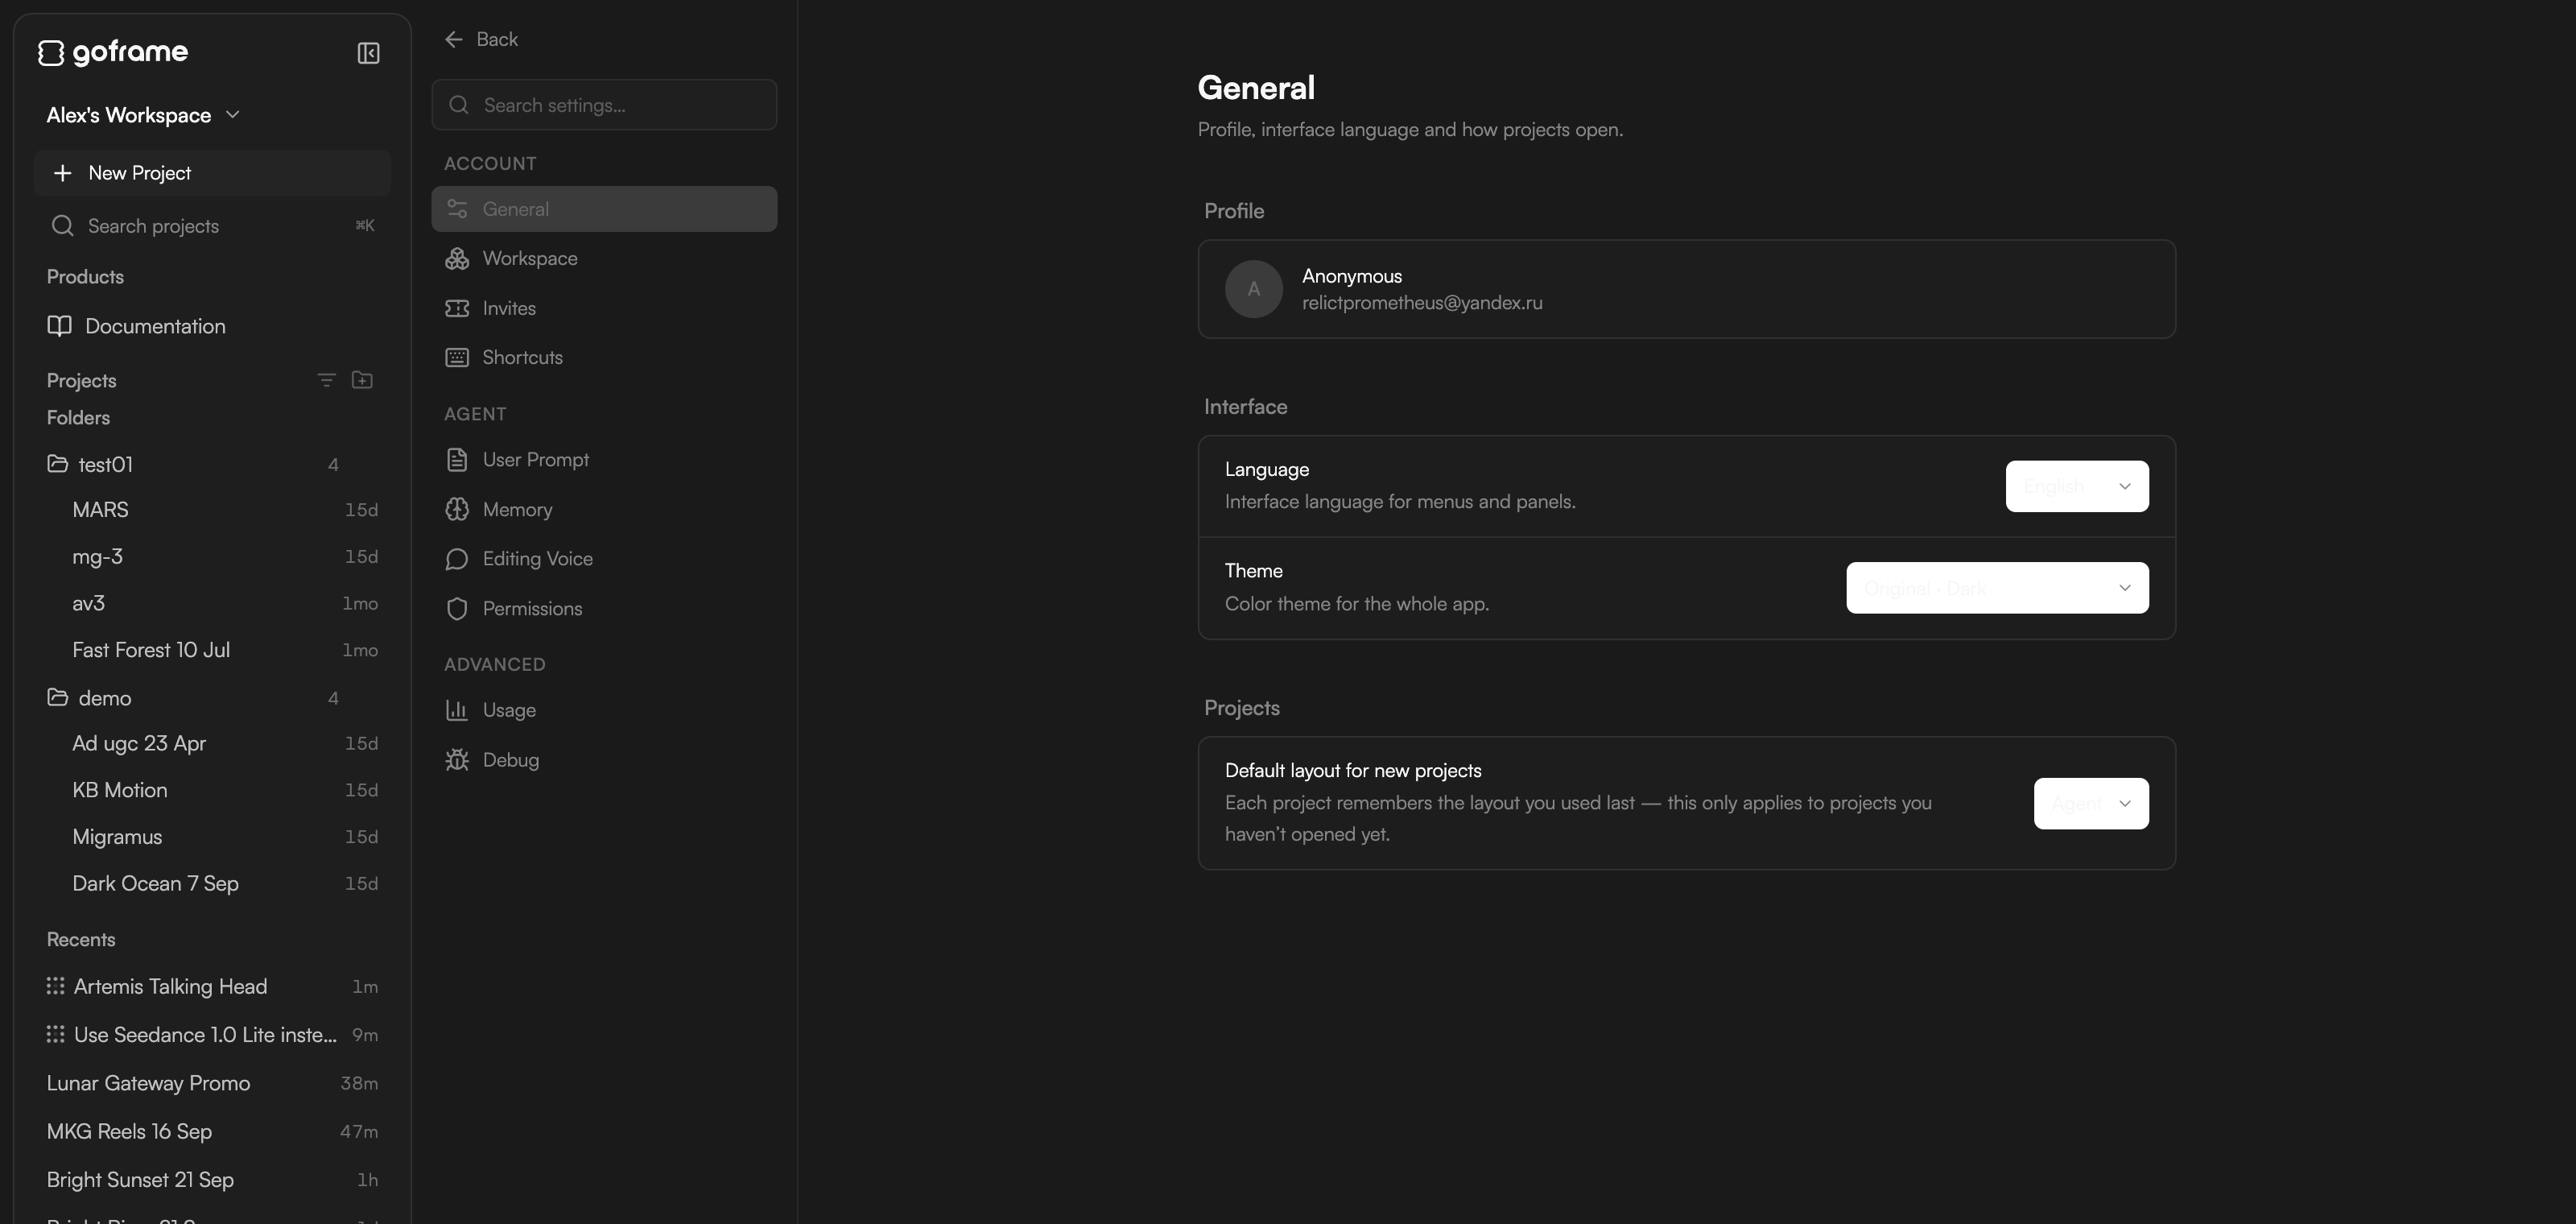The image size is (2576, 1224).
Task: Select General settings tab
Action: click(x=604, y=209)
